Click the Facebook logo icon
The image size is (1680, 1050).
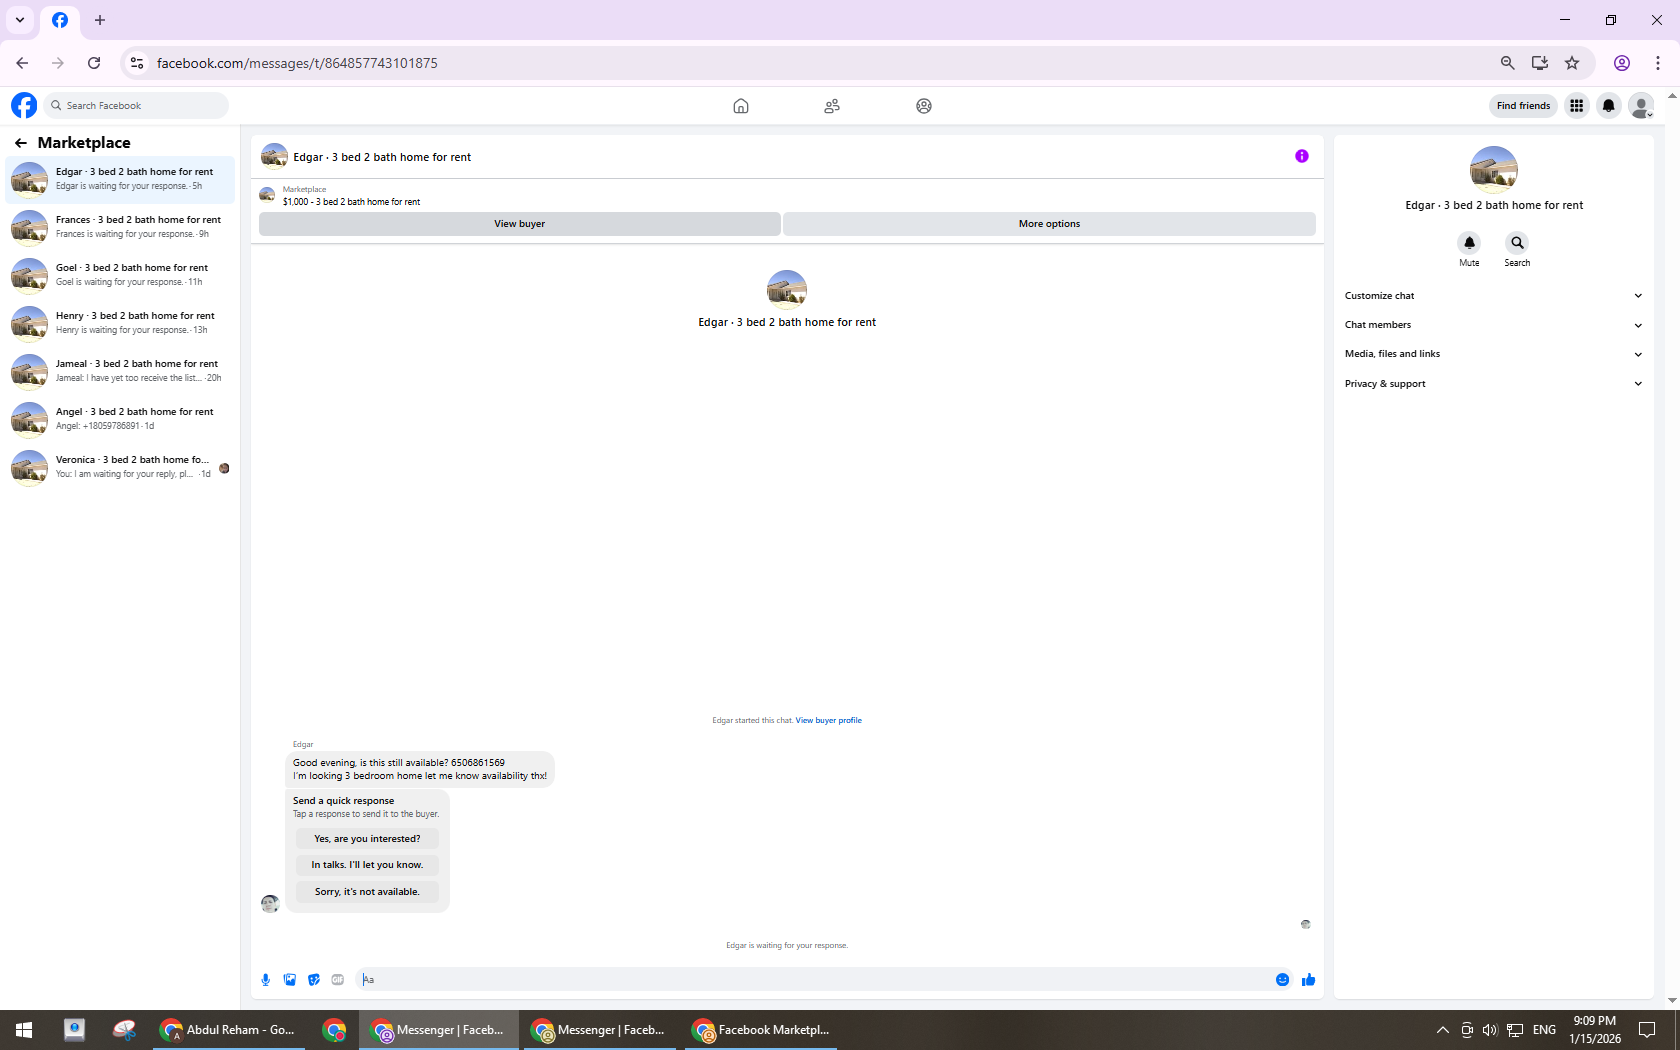point(24,105)
